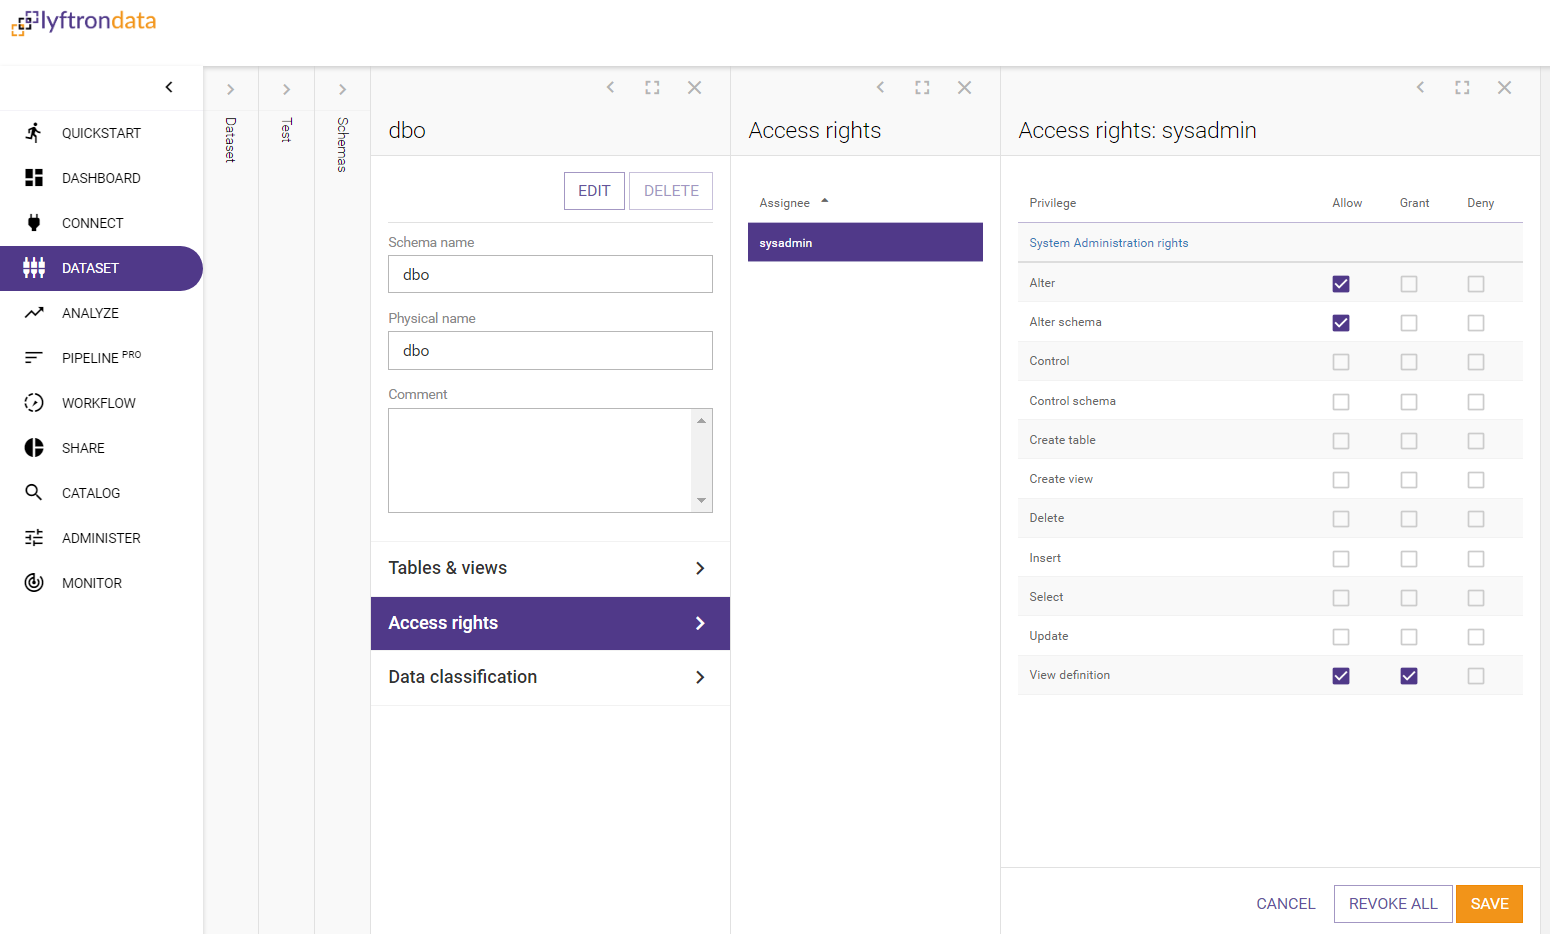The height and width of the screenshot is (934, 1550).
Task: Maximize the sysadmin access rights panel
Action: pyautogui.click(x=1462, y=87)
